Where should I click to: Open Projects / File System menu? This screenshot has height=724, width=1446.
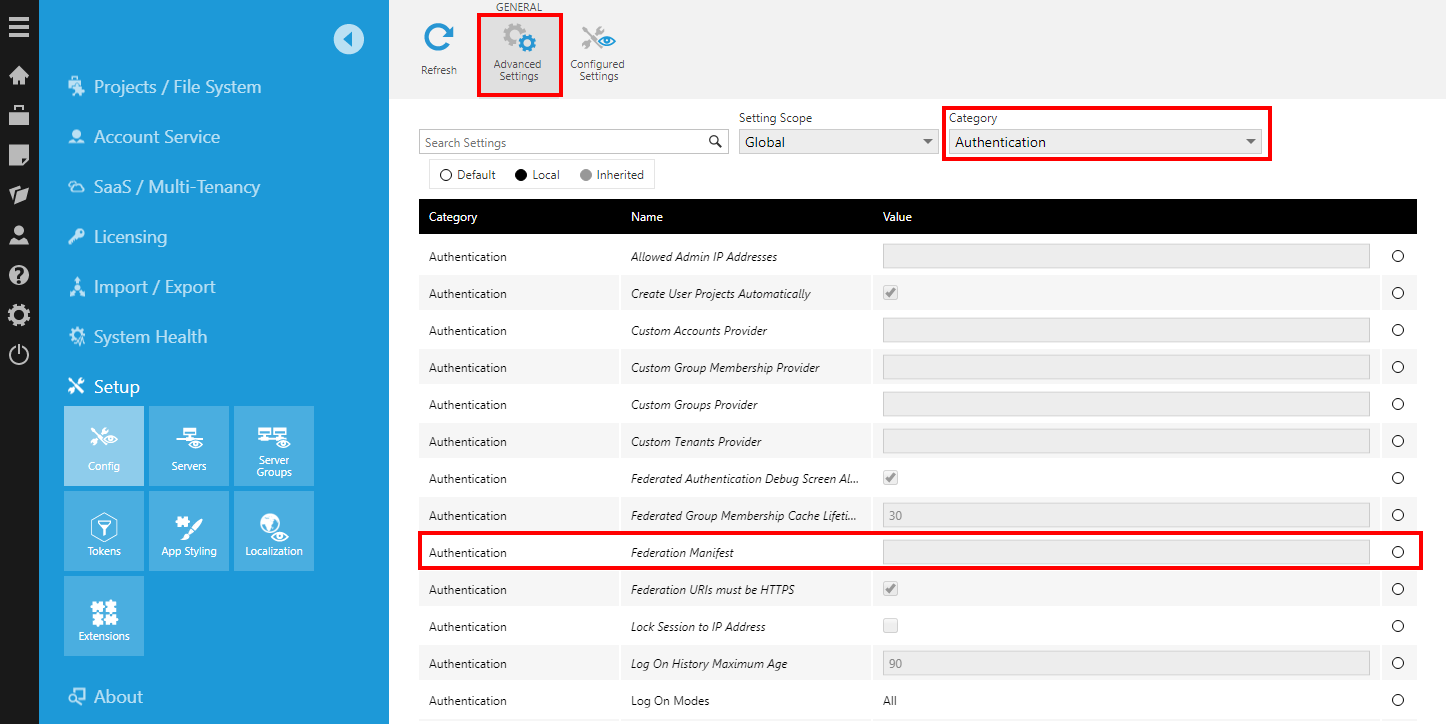(x=177, y=87)
